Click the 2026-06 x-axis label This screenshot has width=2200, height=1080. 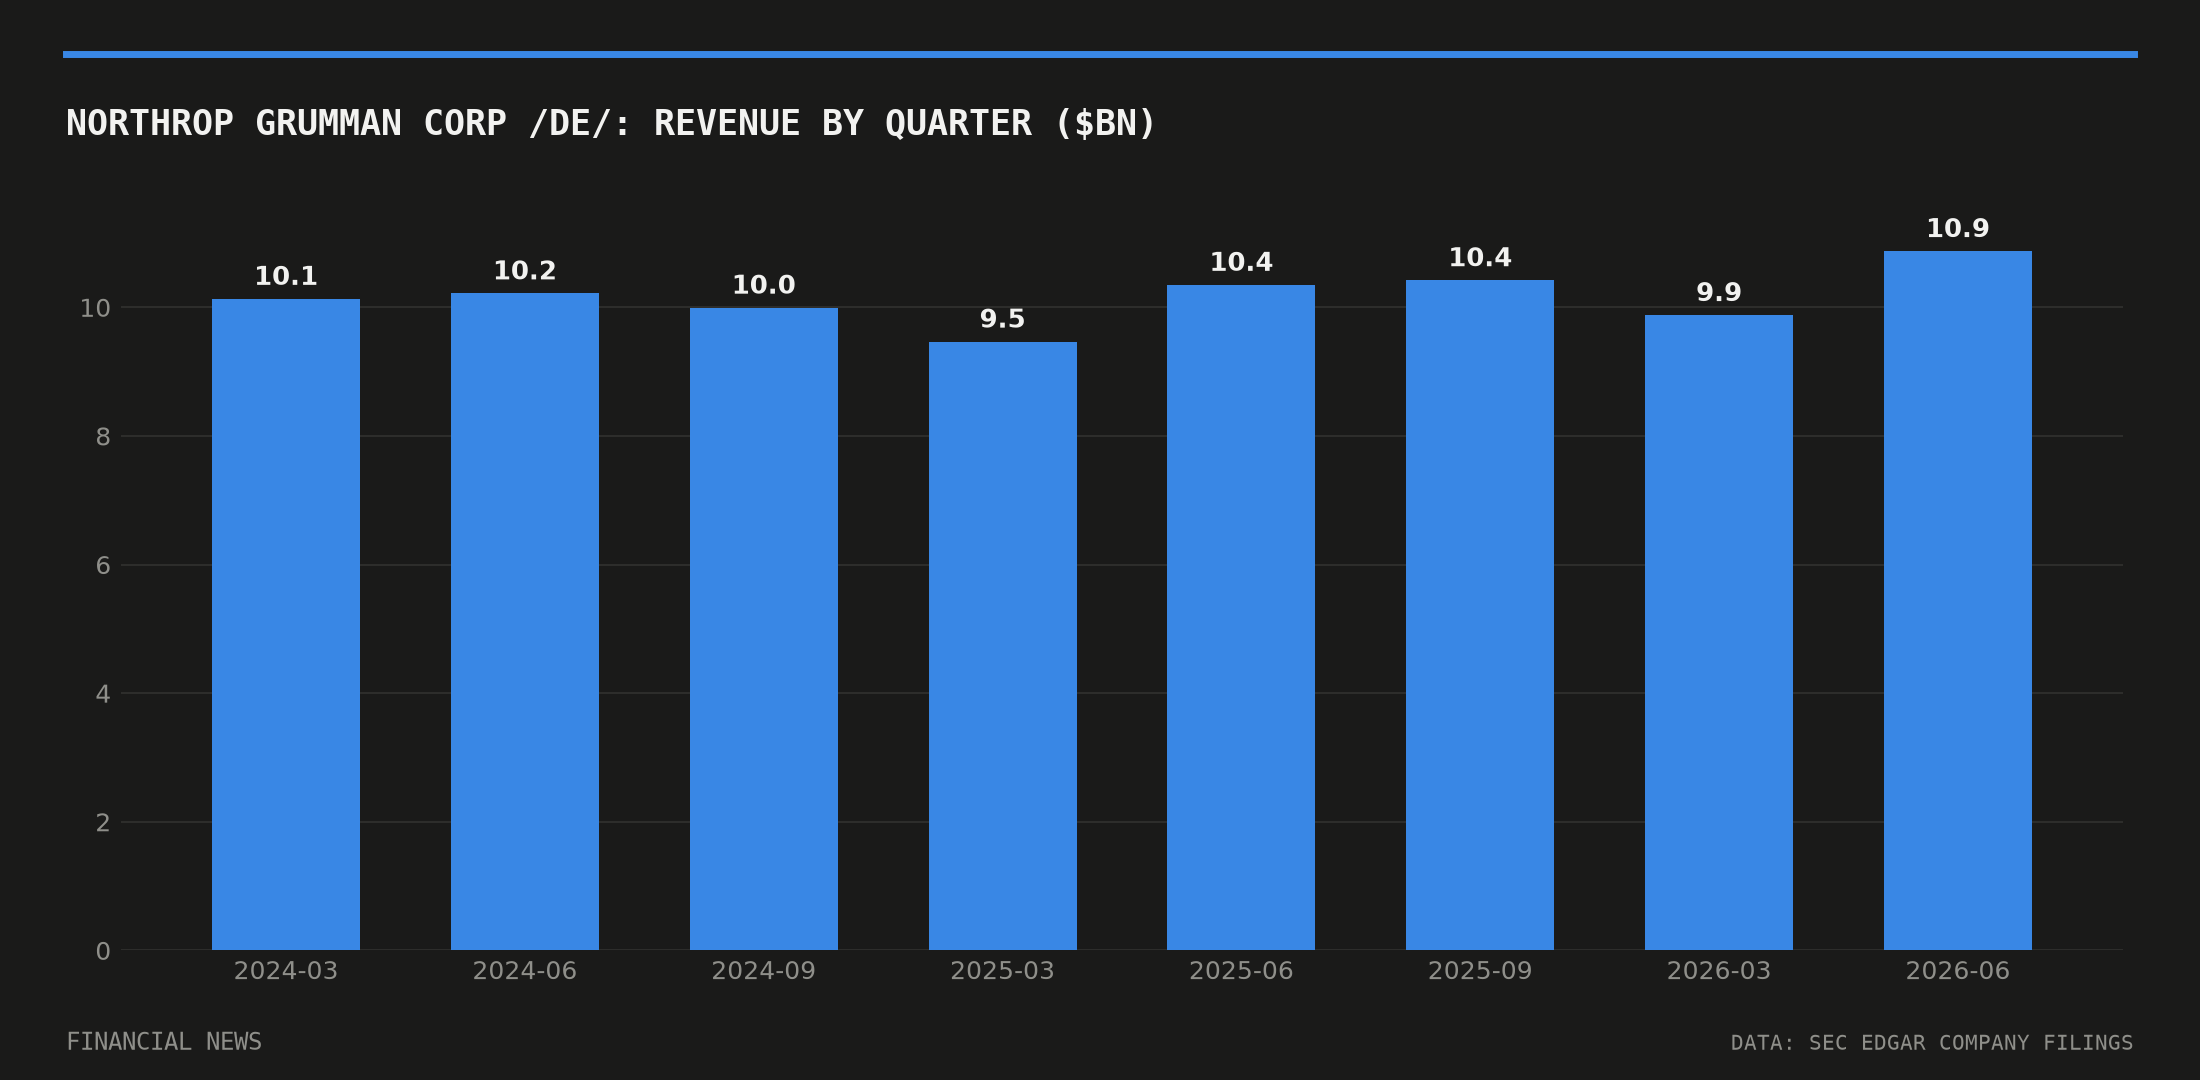point(1958,971)
